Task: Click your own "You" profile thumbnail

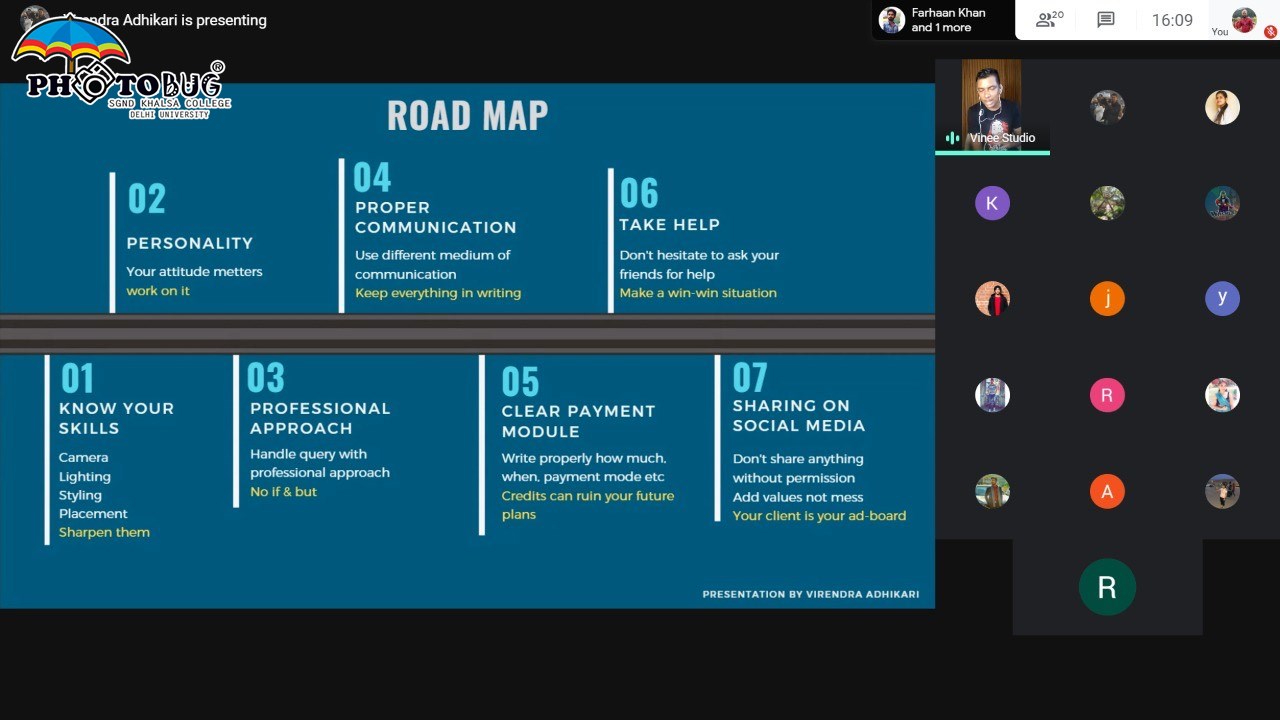Action: 1244,20
